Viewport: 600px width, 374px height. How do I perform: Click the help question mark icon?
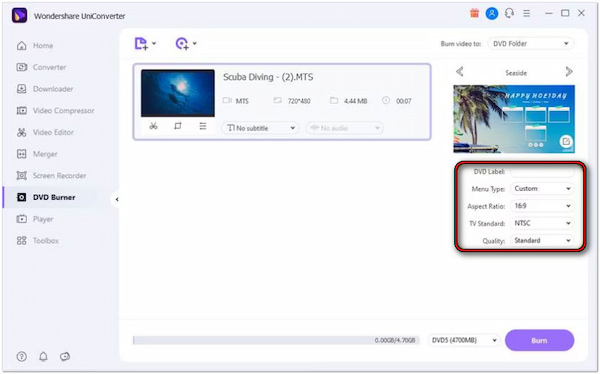pyautogui.click(x=22, y=357)
